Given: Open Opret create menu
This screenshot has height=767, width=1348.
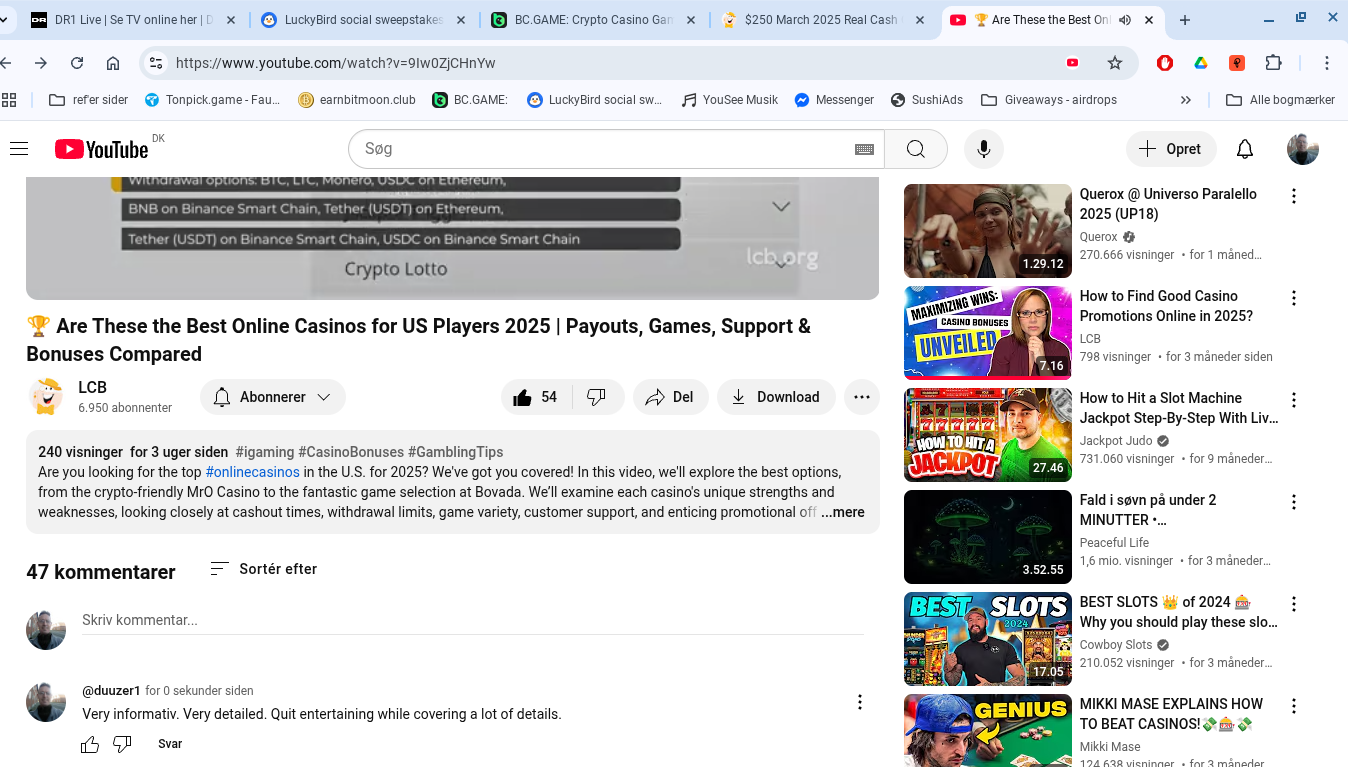Looking at the screenshot, I should click(x=1171, y=149).
